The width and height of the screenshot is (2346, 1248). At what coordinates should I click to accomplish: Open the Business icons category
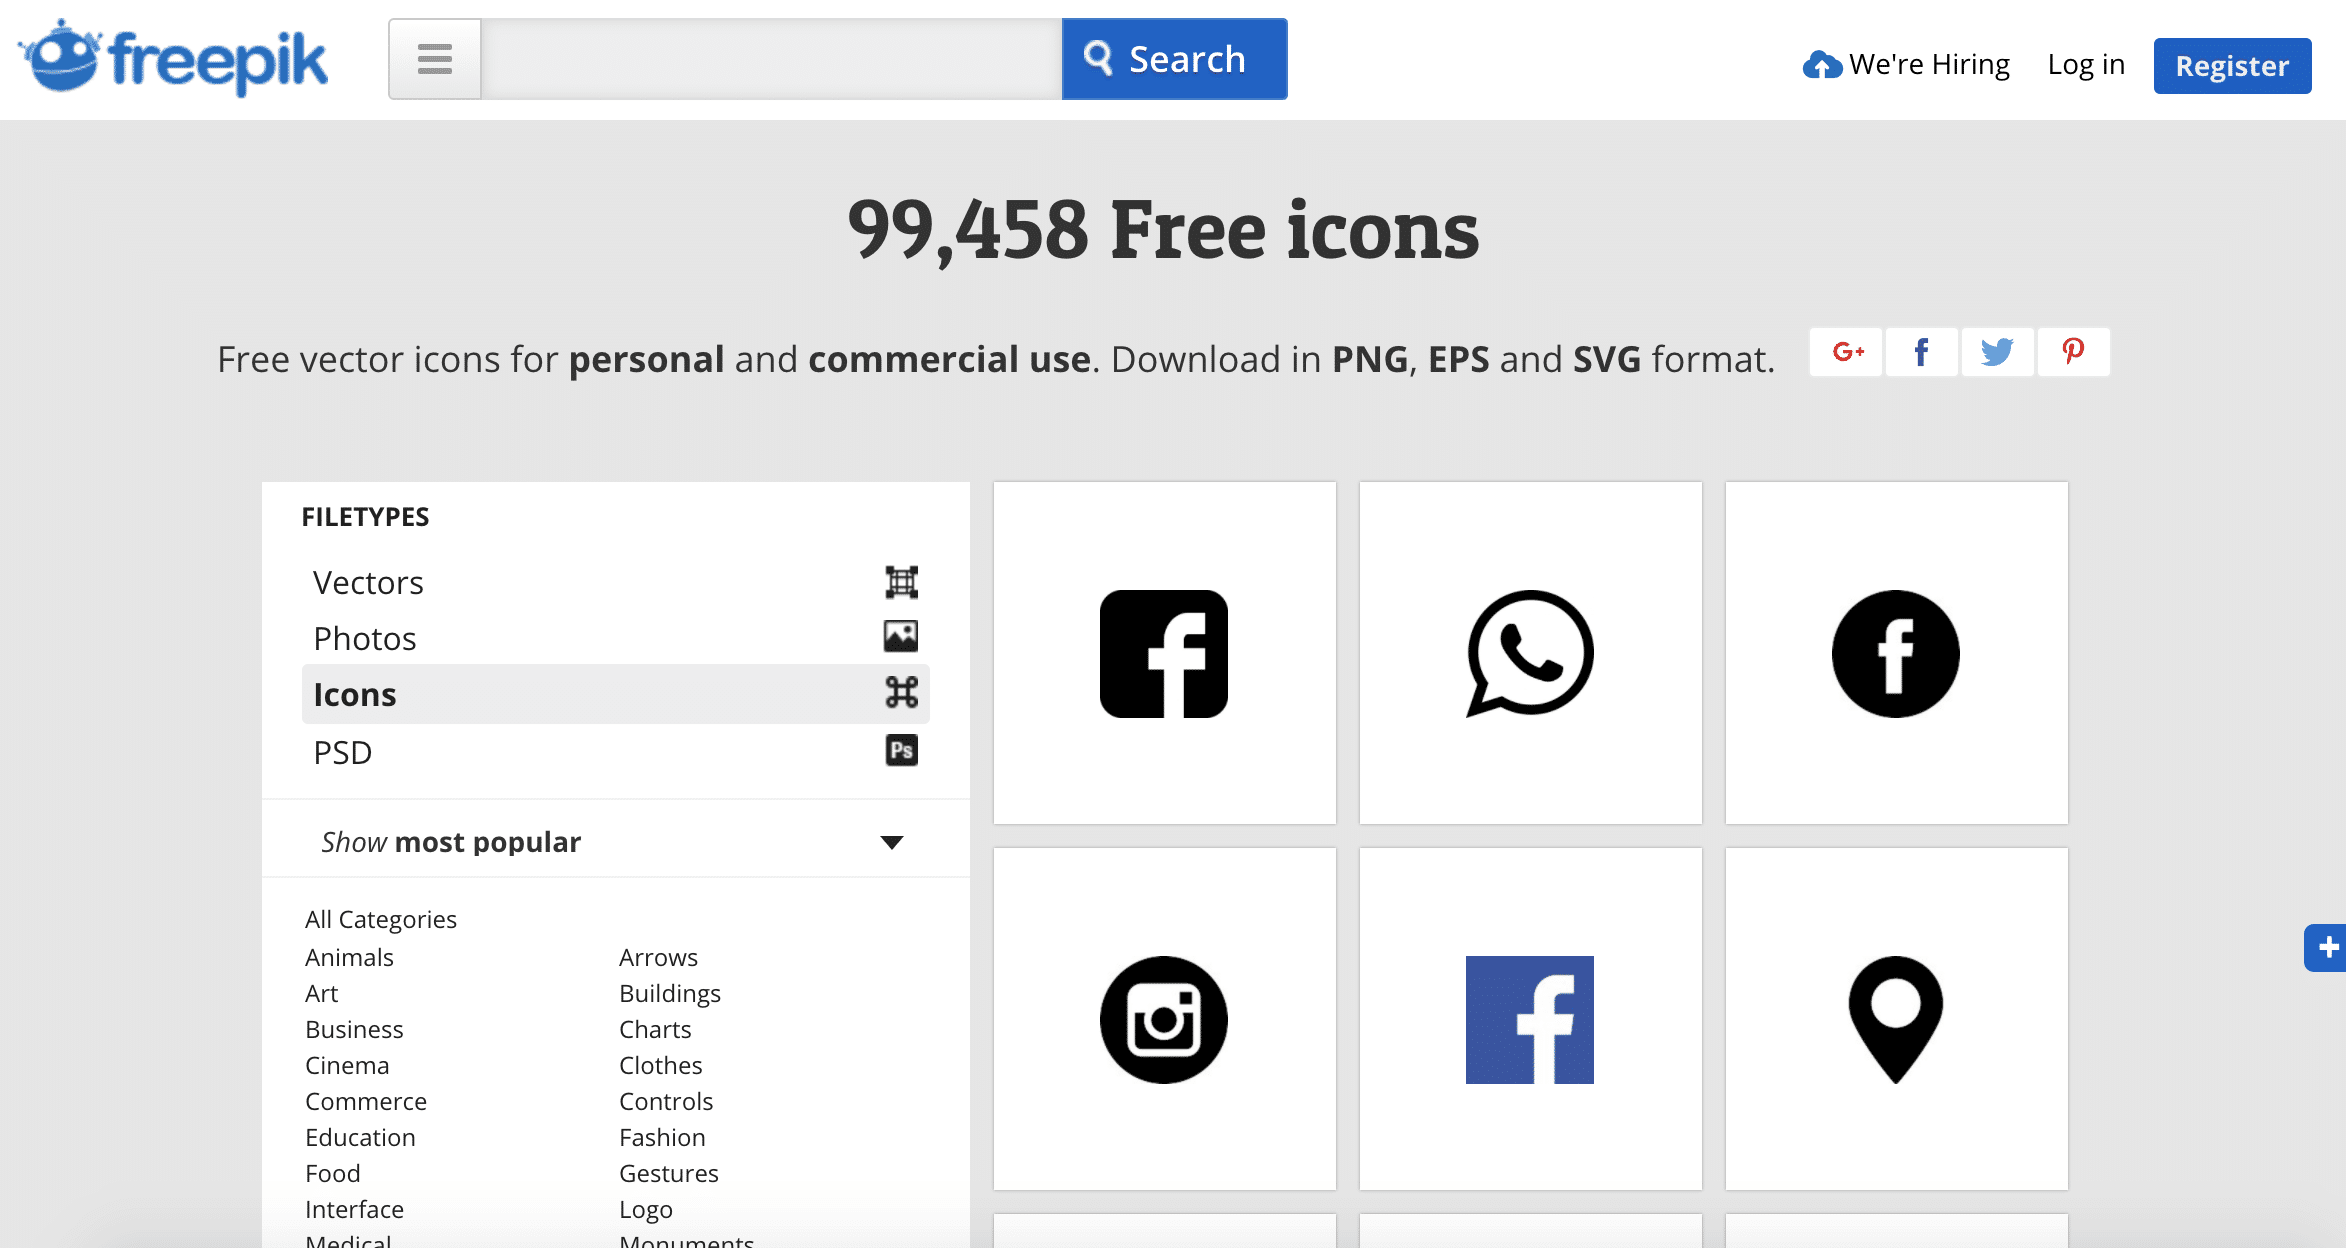(354, 1029)
